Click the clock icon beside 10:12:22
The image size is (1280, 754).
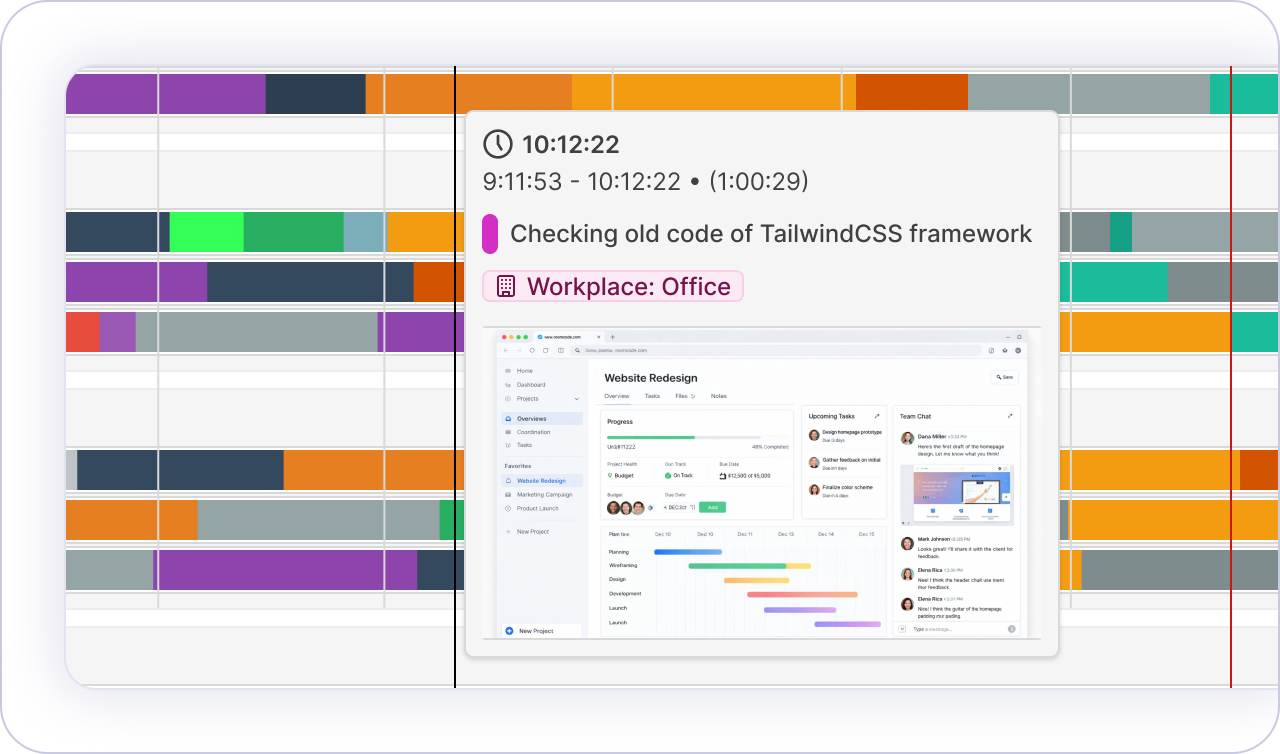497,144
